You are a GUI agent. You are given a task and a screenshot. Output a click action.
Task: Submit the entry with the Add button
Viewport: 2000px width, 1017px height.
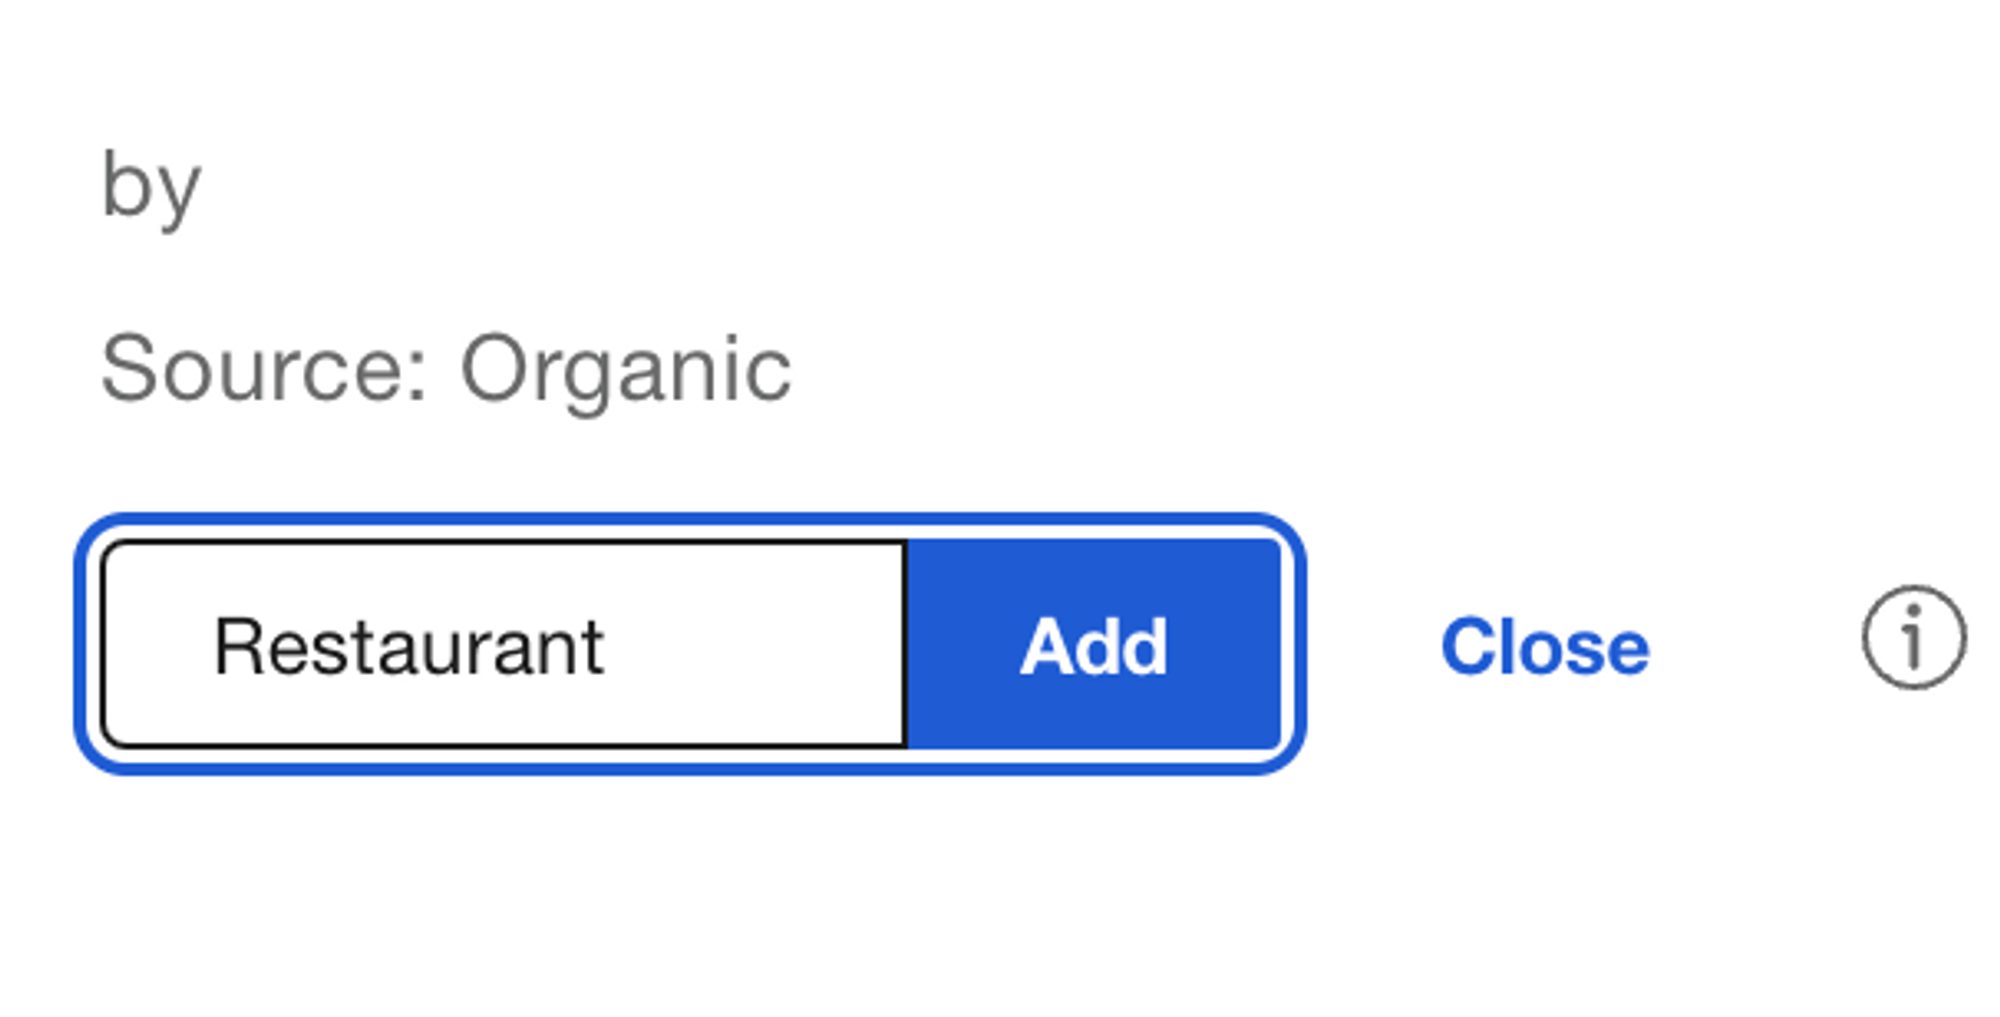click(x=1094, y=645)
